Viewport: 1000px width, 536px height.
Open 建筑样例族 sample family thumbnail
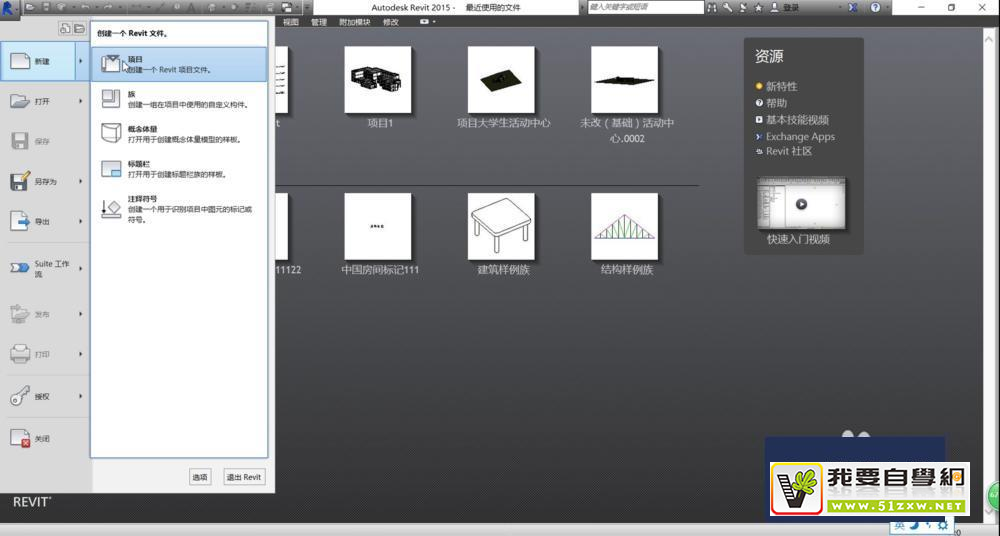click(x=501, y=227)
